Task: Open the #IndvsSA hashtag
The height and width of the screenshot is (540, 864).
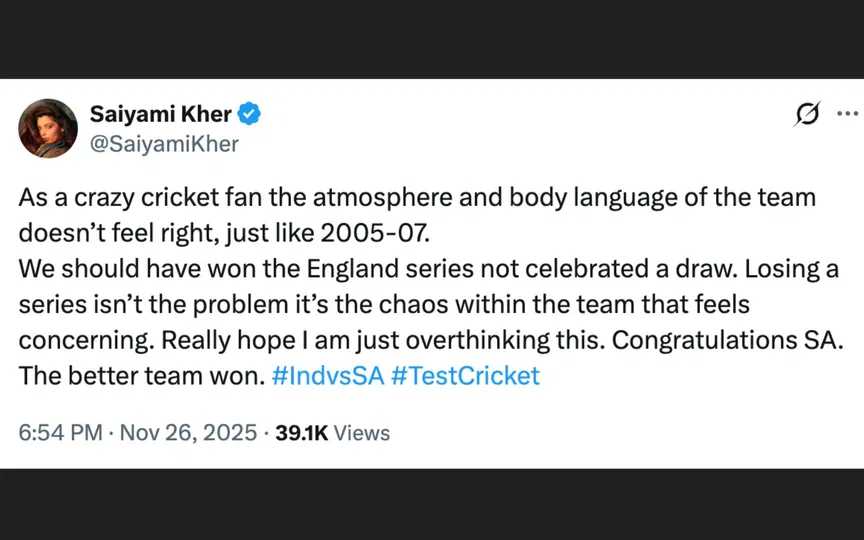Action: coord(321,376)
